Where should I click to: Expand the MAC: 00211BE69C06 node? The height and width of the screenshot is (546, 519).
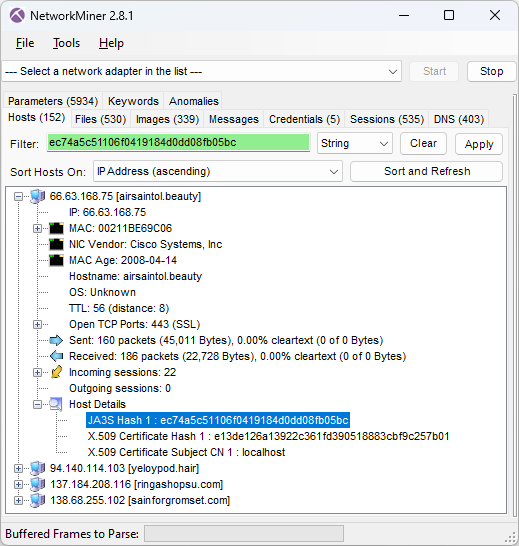click(x=37, y=229)
